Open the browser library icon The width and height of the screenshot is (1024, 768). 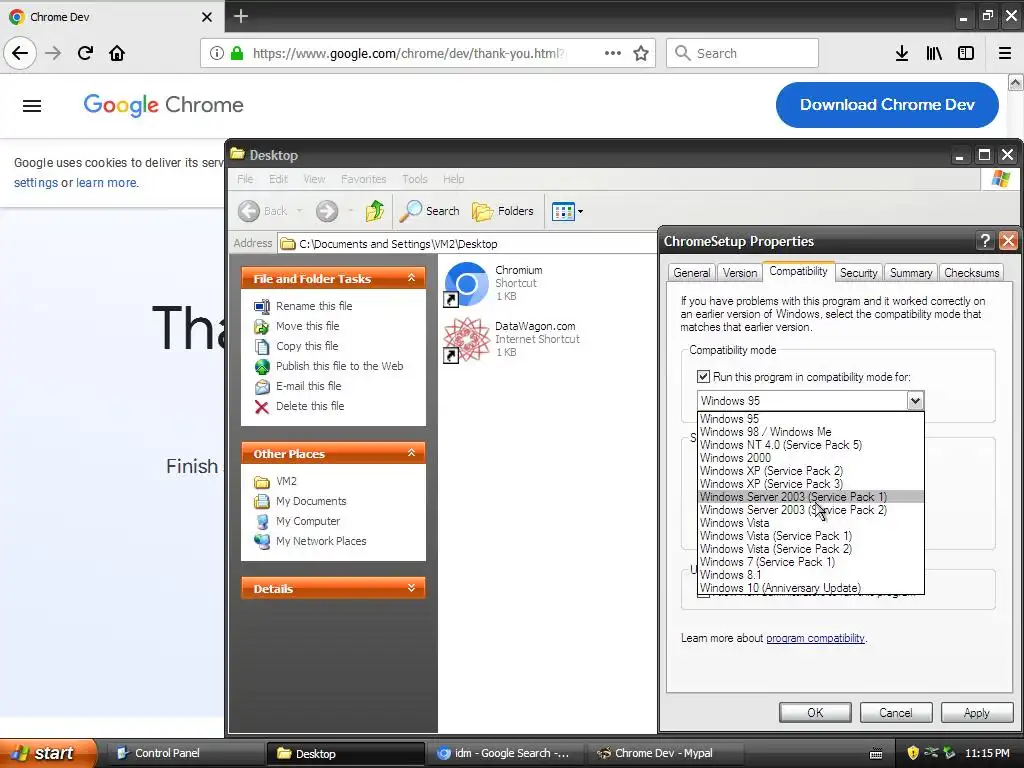pos(934,53)
